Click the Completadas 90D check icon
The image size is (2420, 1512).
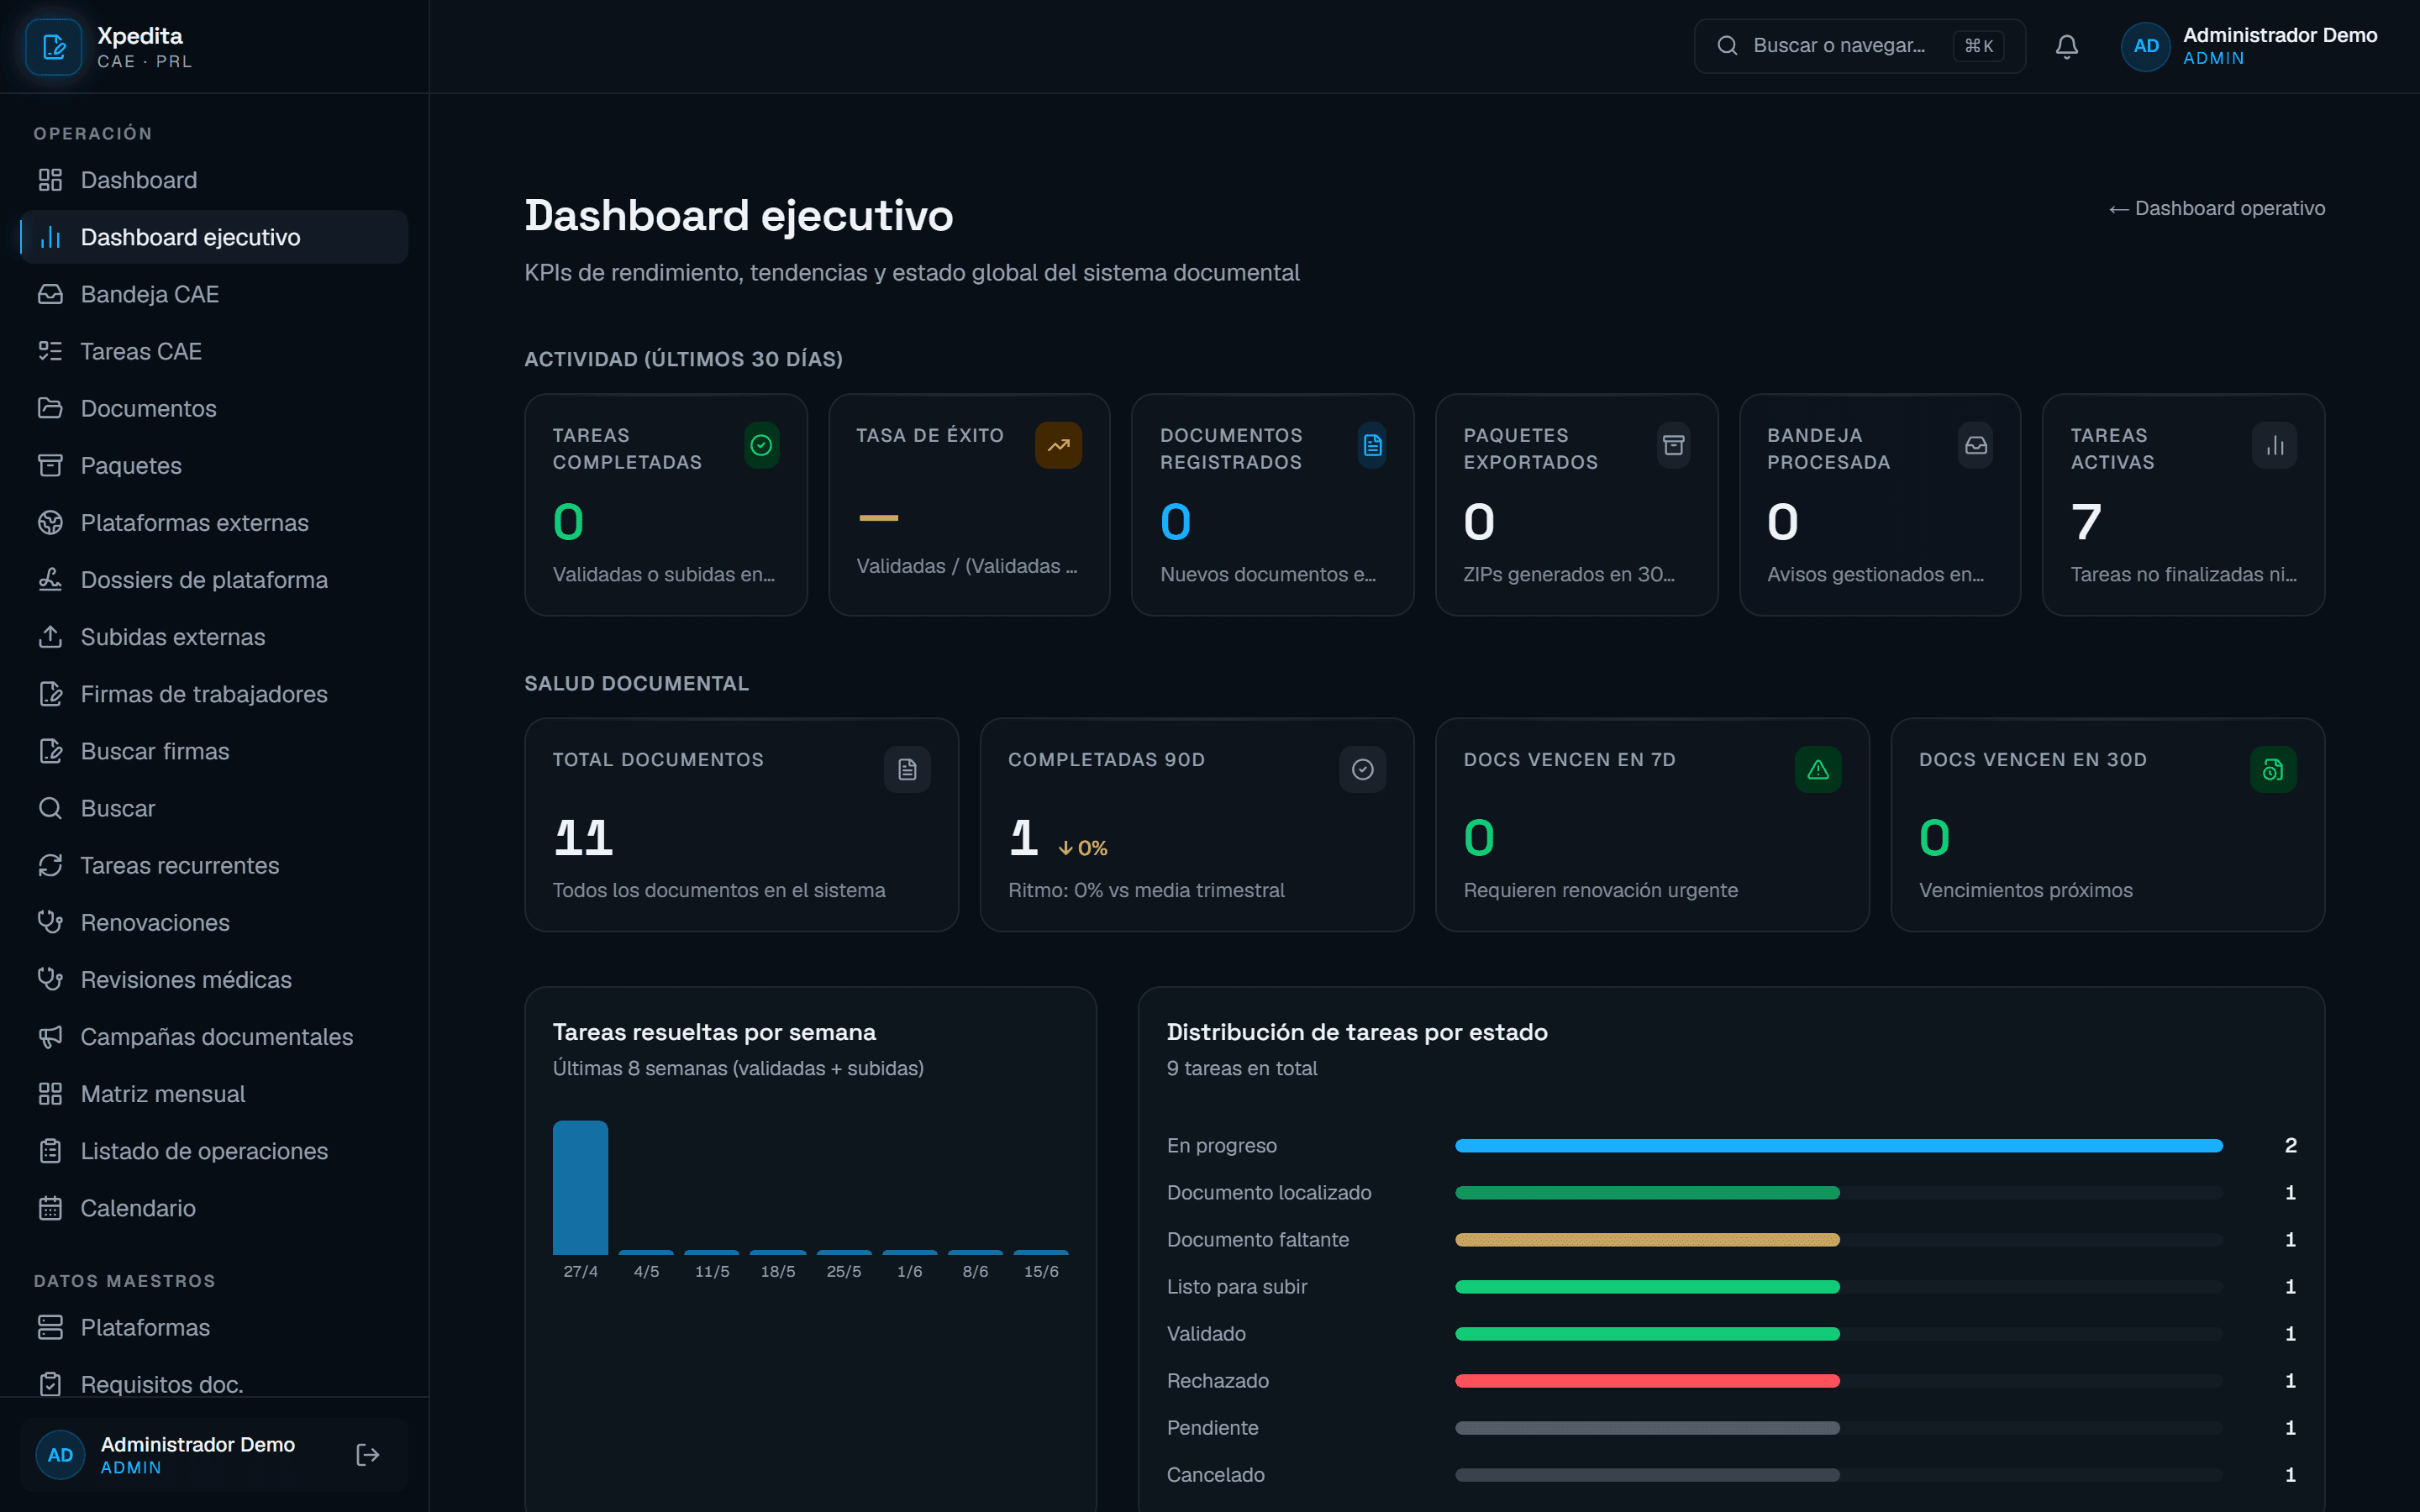click(x=1362, y=769)
